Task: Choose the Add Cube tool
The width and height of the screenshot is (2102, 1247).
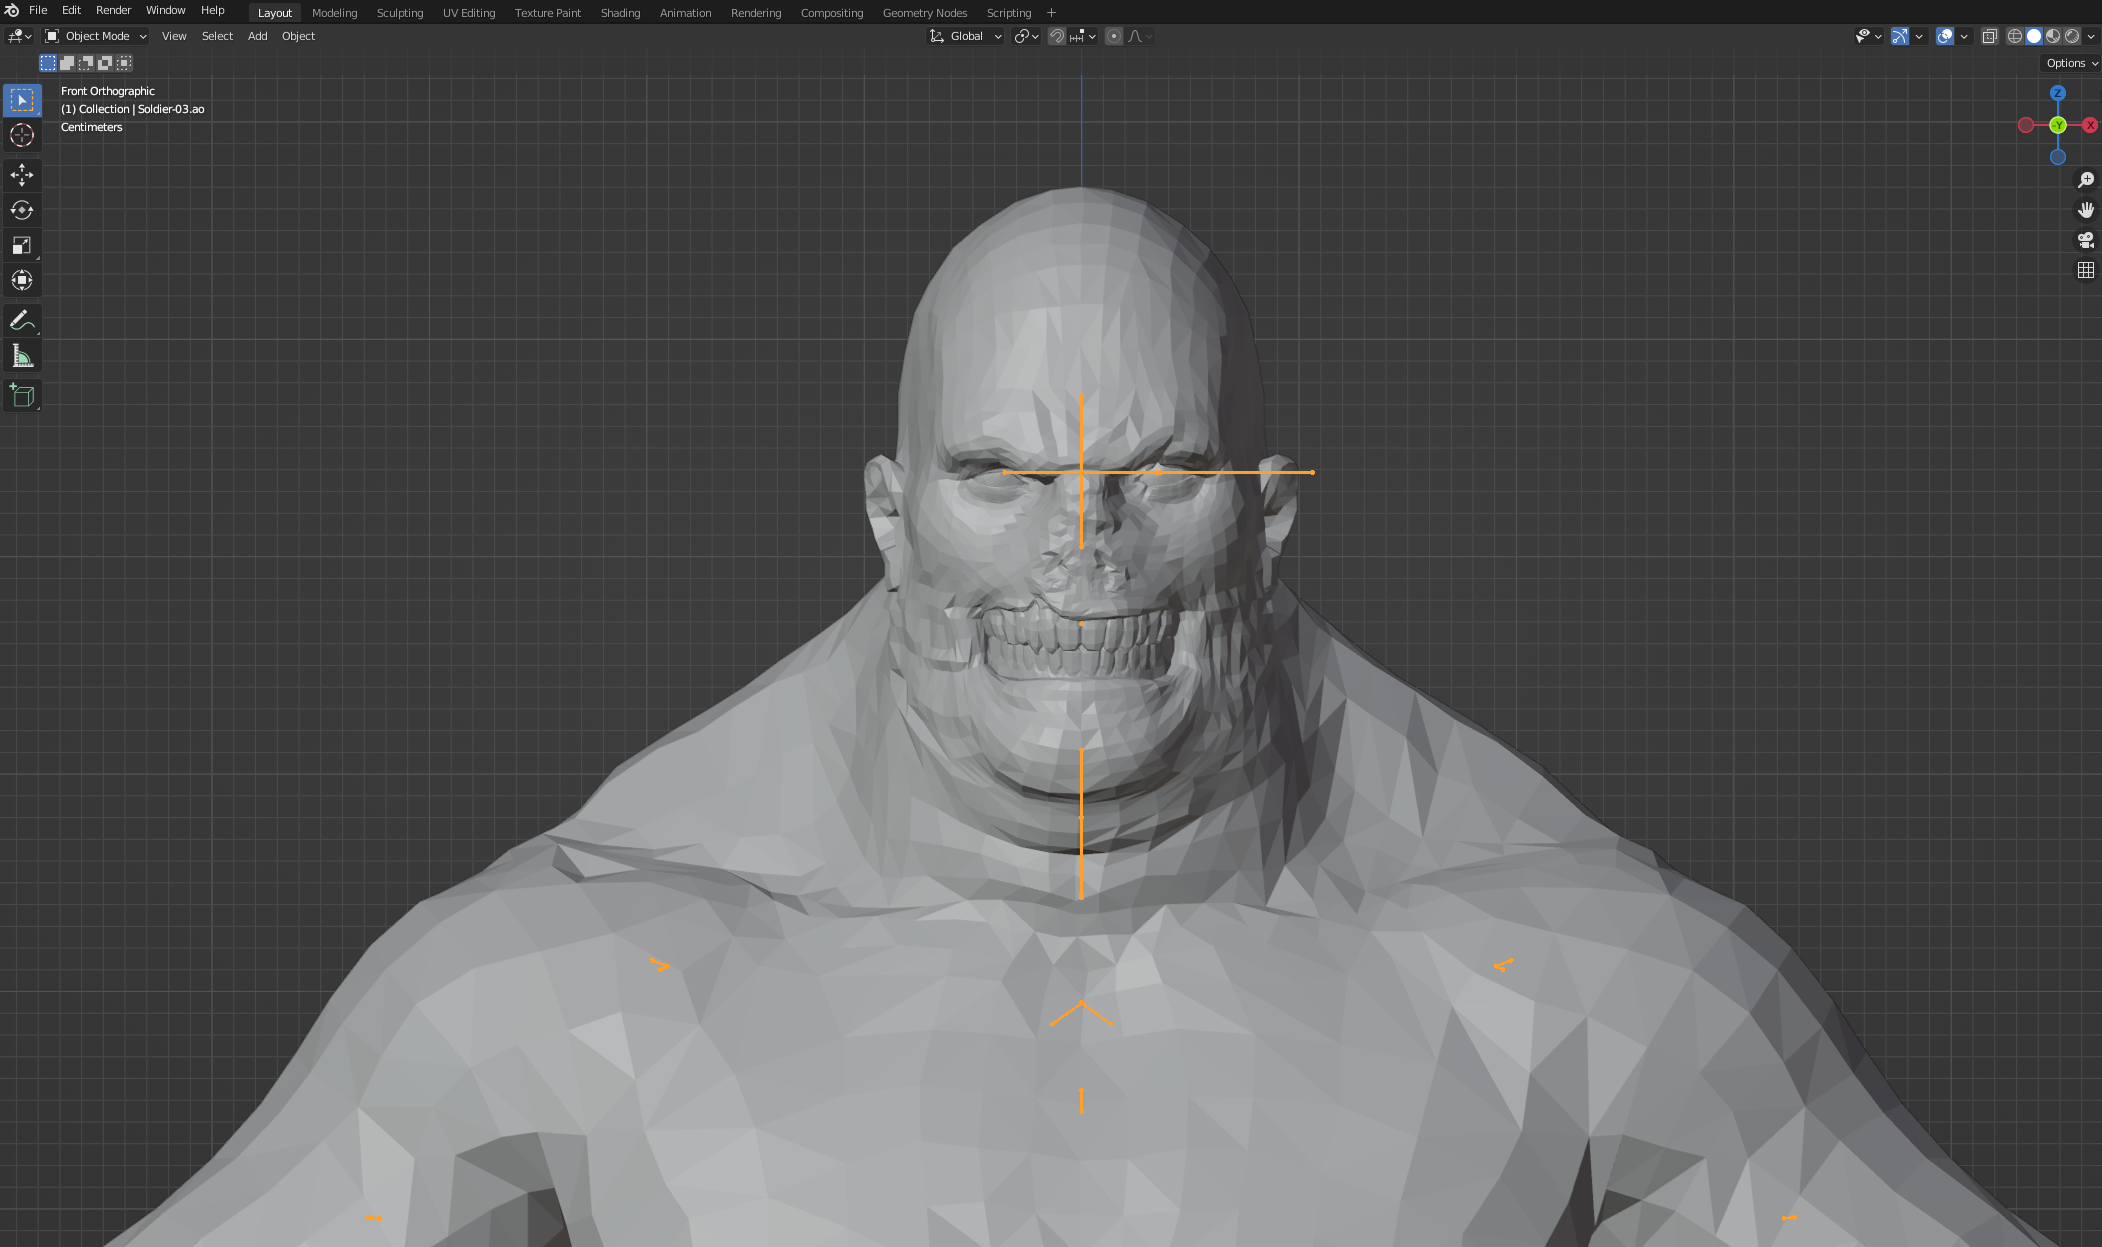Action: 22,396
